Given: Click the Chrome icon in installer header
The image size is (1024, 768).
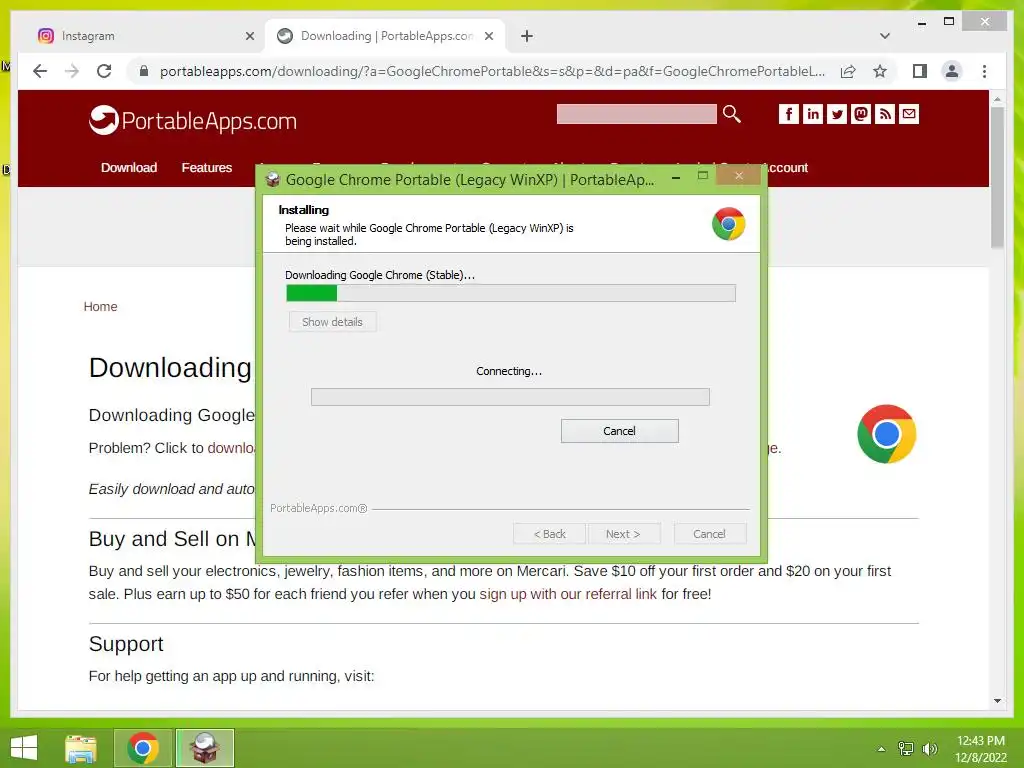Looking at the screenshot, I should [x=728, y=224].
